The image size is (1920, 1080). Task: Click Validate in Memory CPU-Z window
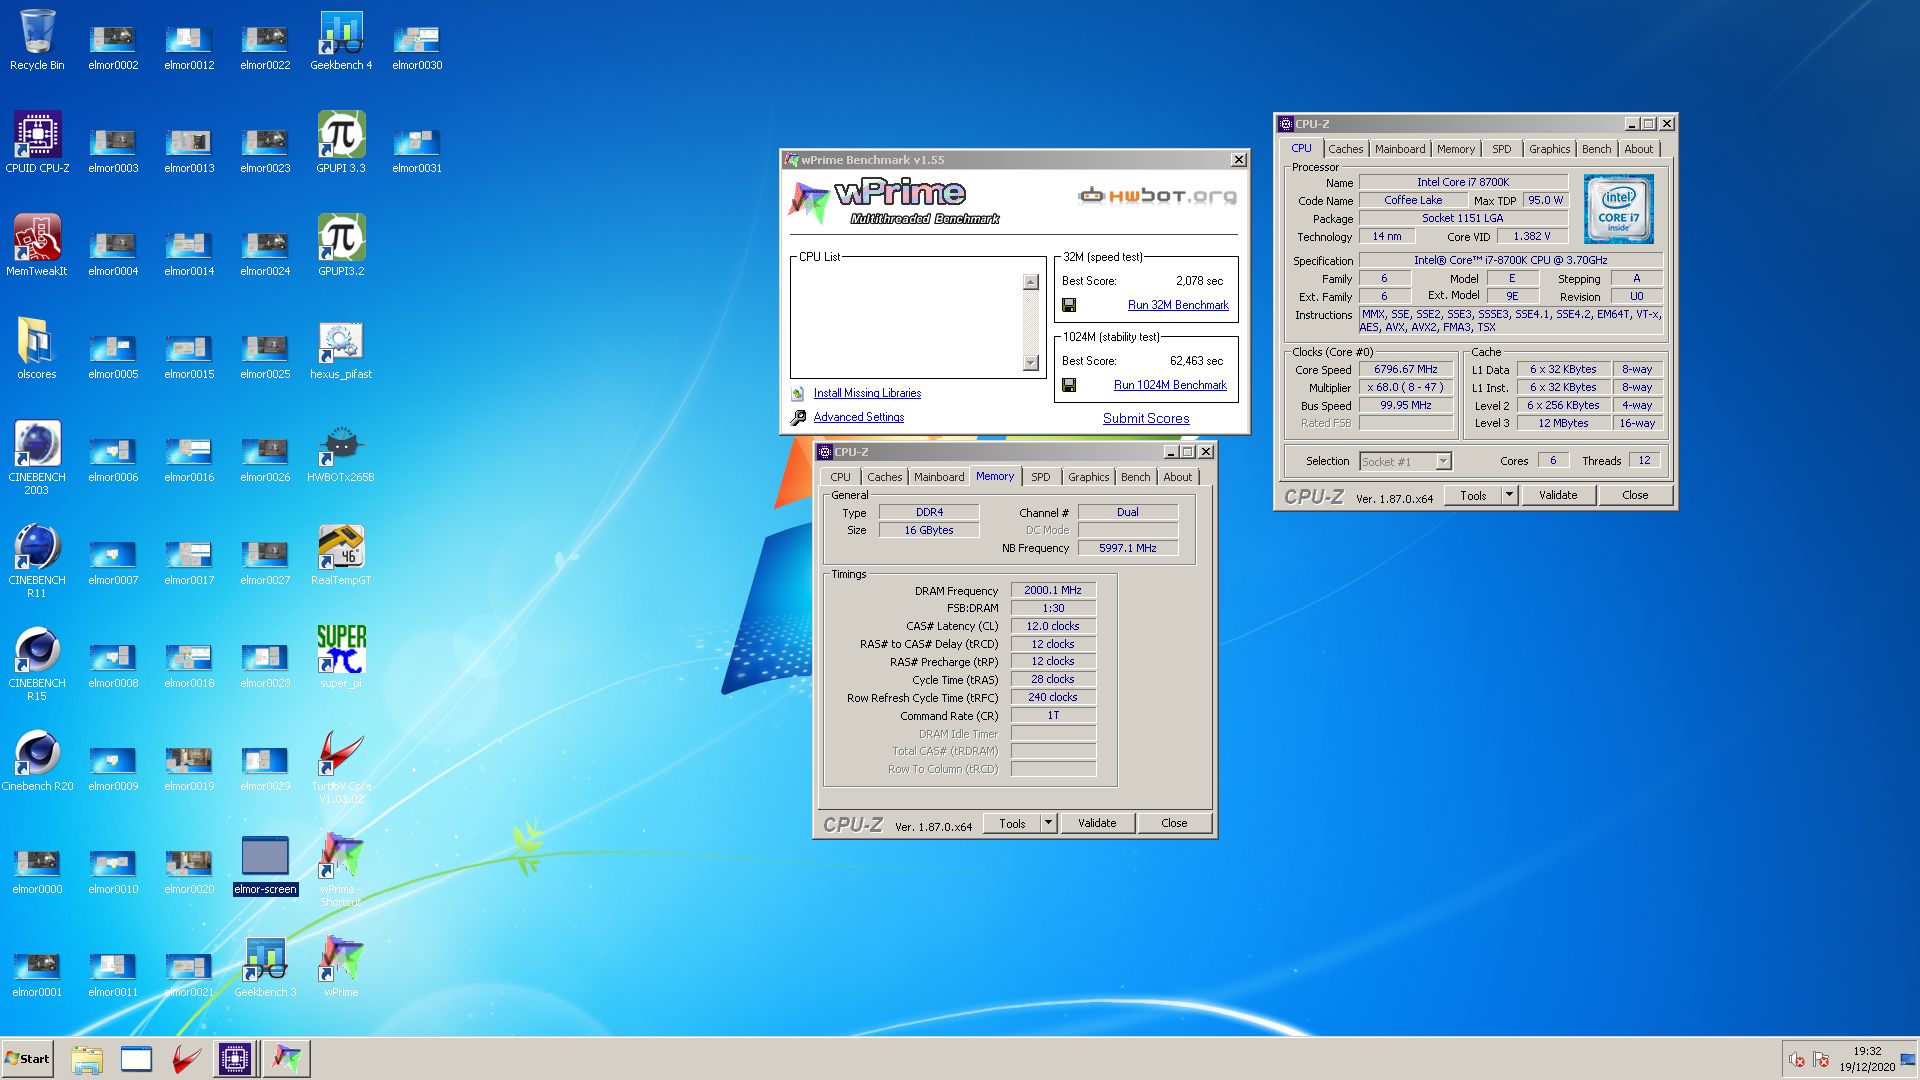[1097, 823]
